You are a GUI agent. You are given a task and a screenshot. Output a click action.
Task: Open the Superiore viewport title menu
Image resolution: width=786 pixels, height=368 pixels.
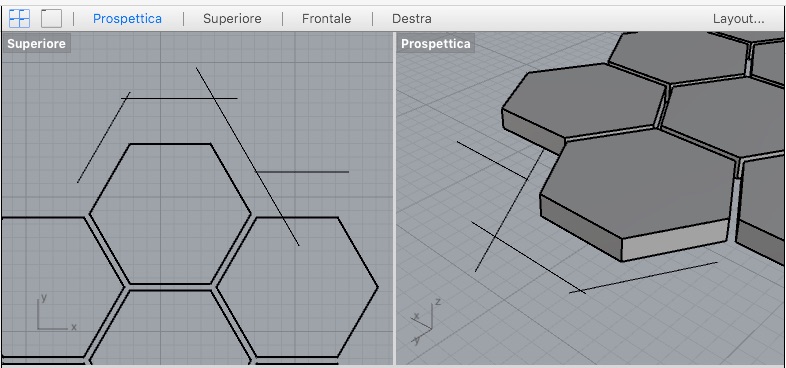(x=37, y=44)
